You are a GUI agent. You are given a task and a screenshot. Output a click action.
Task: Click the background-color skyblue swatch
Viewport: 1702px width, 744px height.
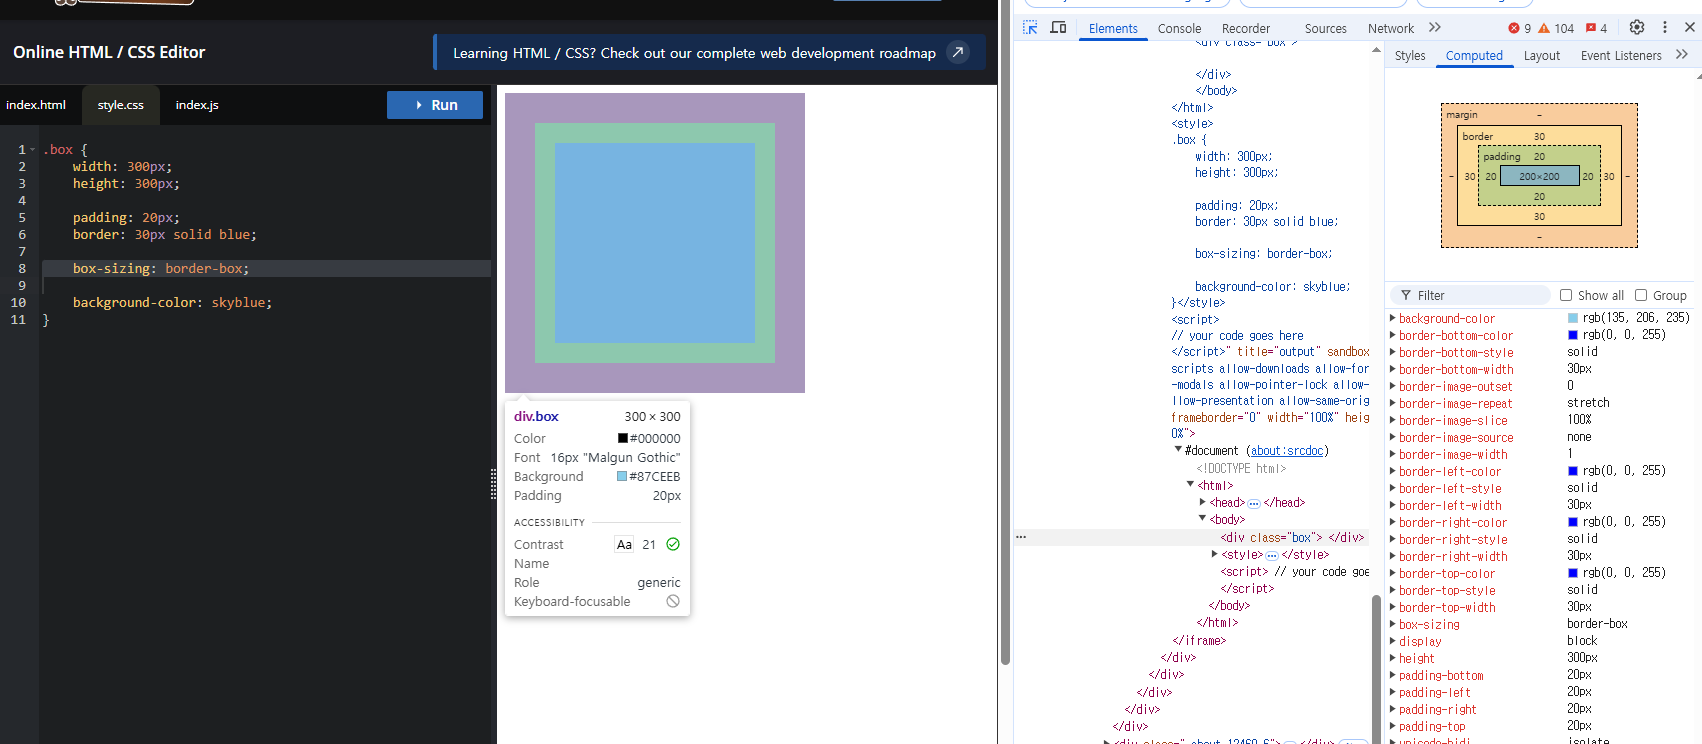[x=1573, y=318]
